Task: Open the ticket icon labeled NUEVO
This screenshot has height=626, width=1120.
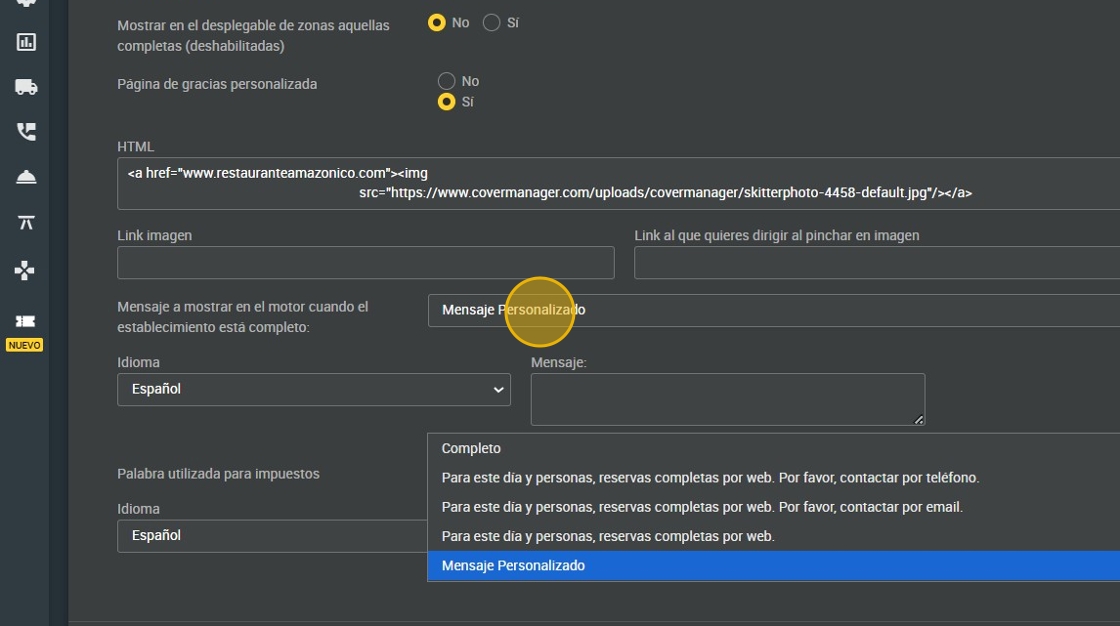Action: tap(25, 322)
